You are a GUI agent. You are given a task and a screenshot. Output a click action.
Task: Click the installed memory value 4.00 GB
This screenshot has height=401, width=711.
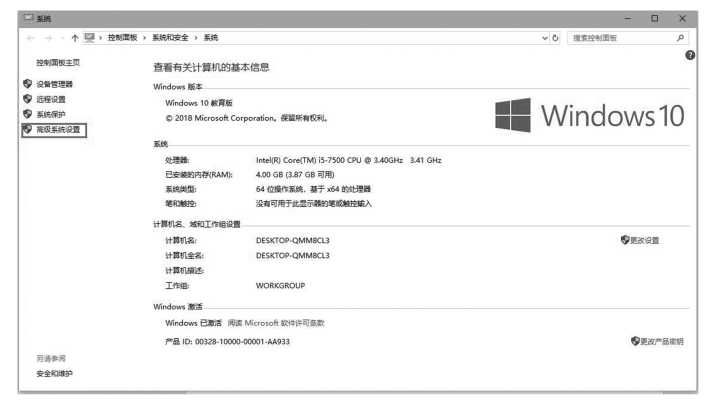click(295, 175)
